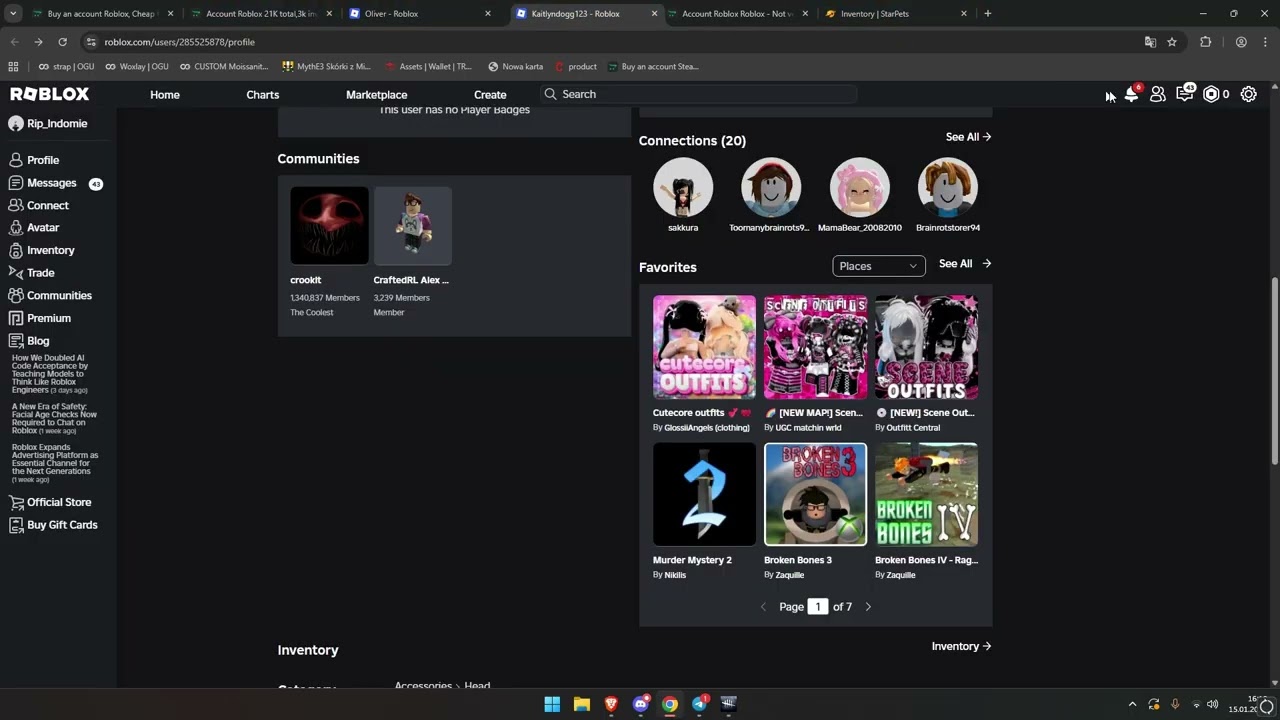Switch to the Inventory | StarPets tab
This screenshot has height=720, width=1280.
click(896, 13)
